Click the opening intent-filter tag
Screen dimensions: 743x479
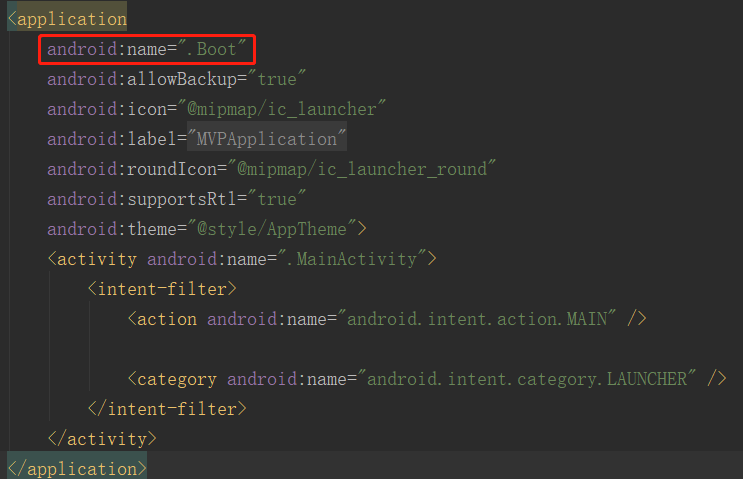click(x=162, y=289)
